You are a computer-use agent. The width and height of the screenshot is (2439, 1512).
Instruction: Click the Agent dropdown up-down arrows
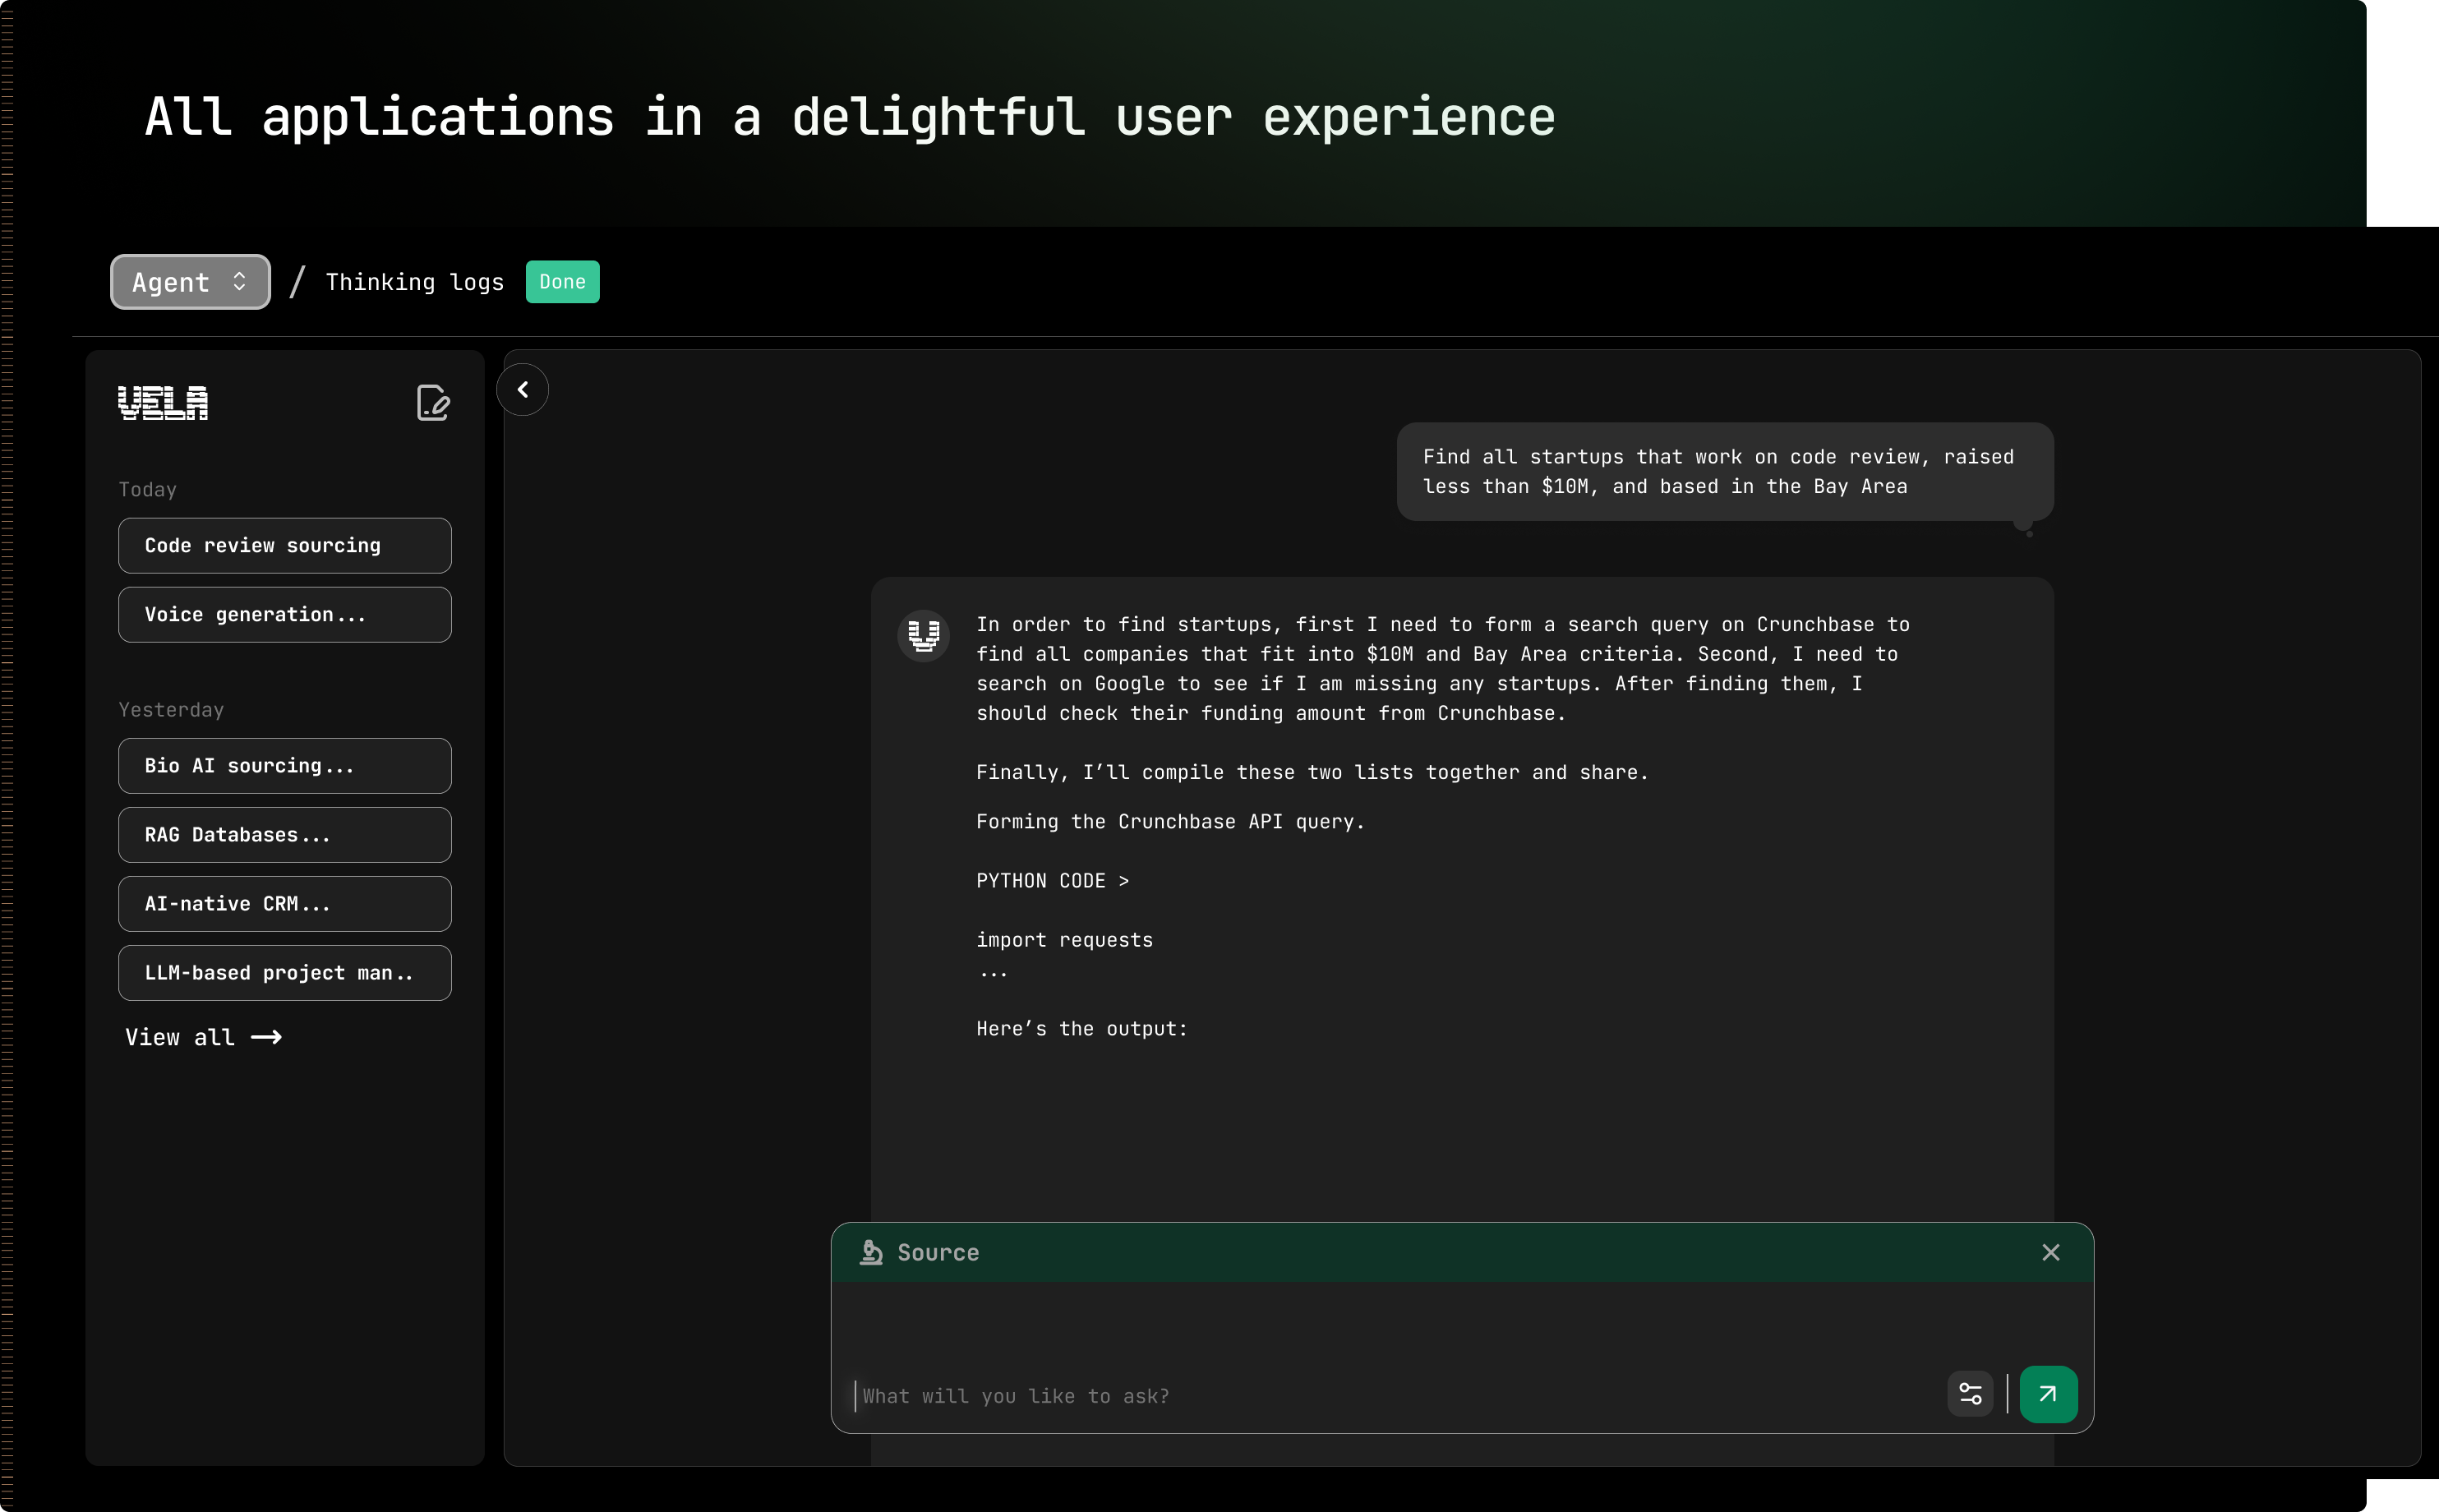tap(239, 282)
